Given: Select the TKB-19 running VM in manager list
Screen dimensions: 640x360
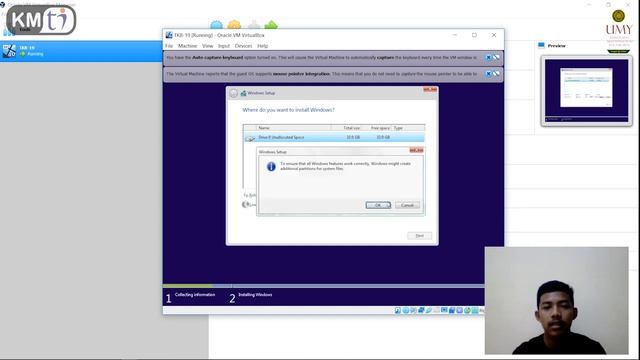Looking at the screenshot, I should click(81, 51).
